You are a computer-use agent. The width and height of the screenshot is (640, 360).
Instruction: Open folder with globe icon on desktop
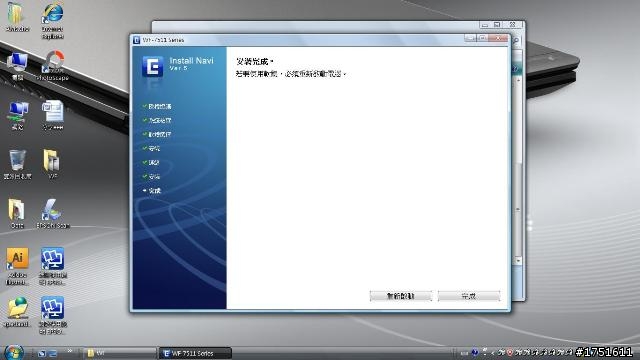[x=17, y=312]
